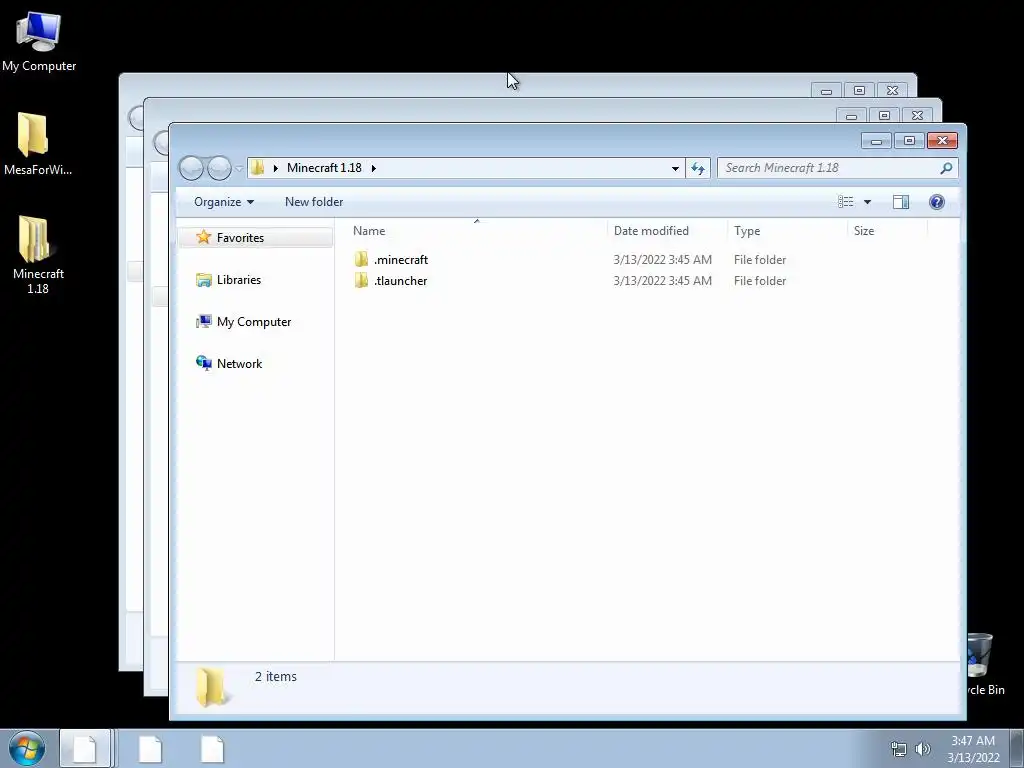Expand the root arrow before Minecraft 1.18
1024x768 pixels.
click(x=276, y=168)
